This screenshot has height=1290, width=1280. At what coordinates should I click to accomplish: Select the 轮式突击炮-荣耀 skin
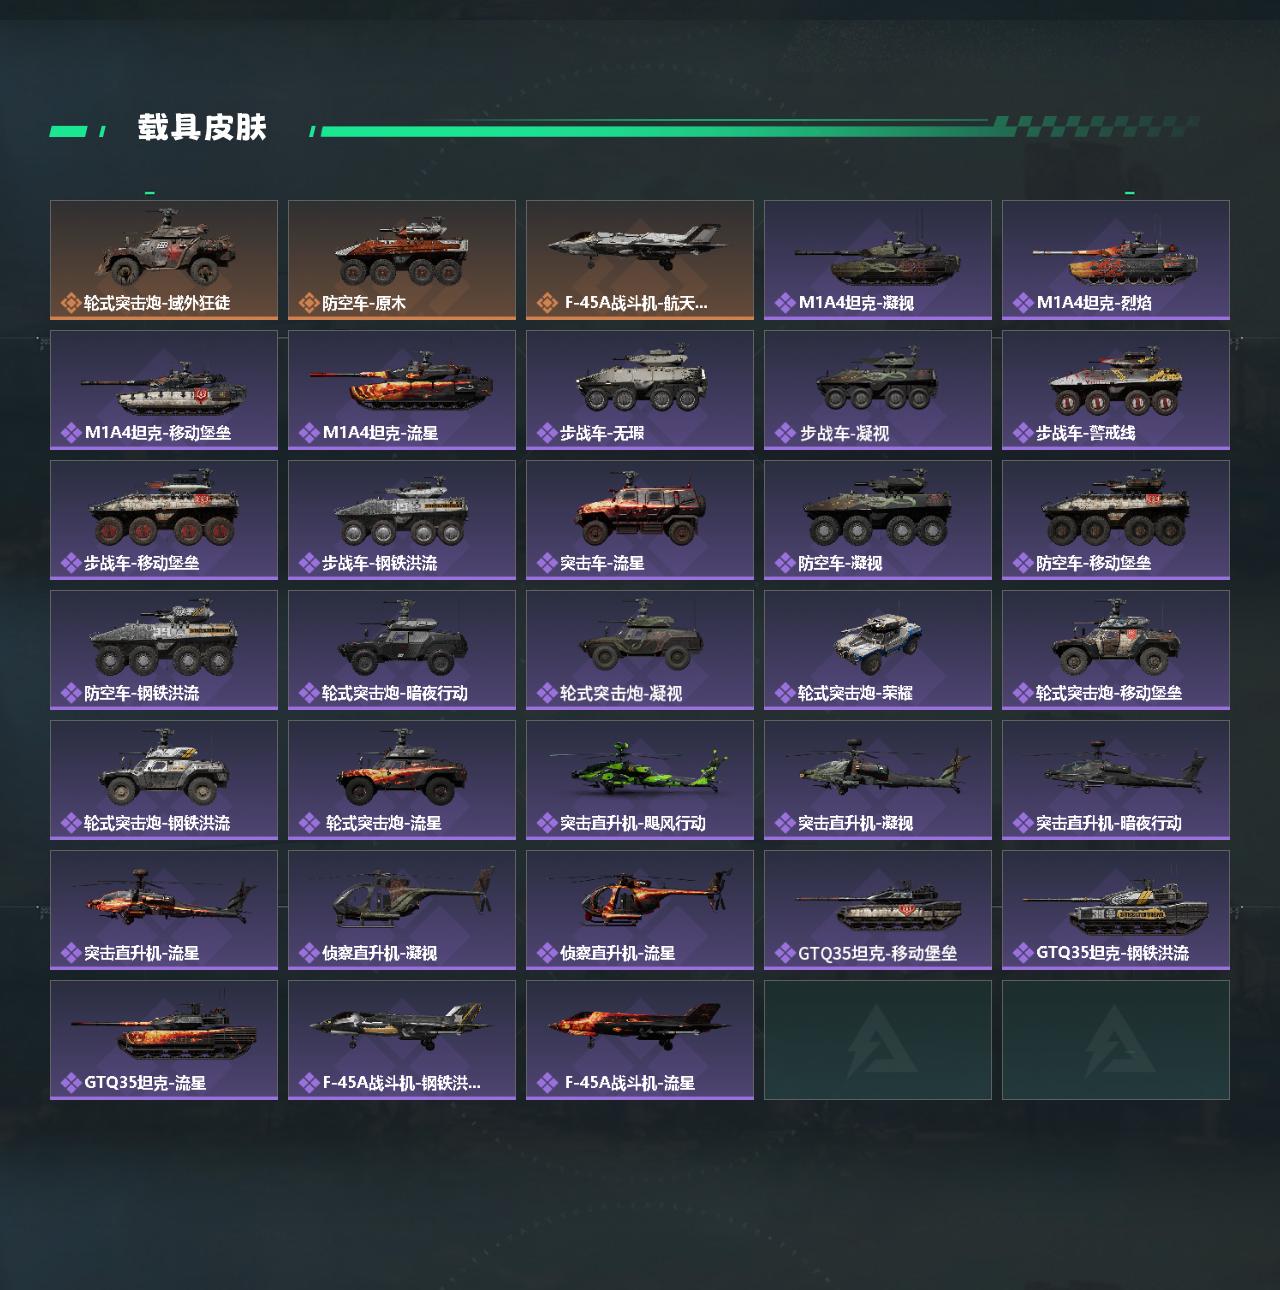[878, 650]
